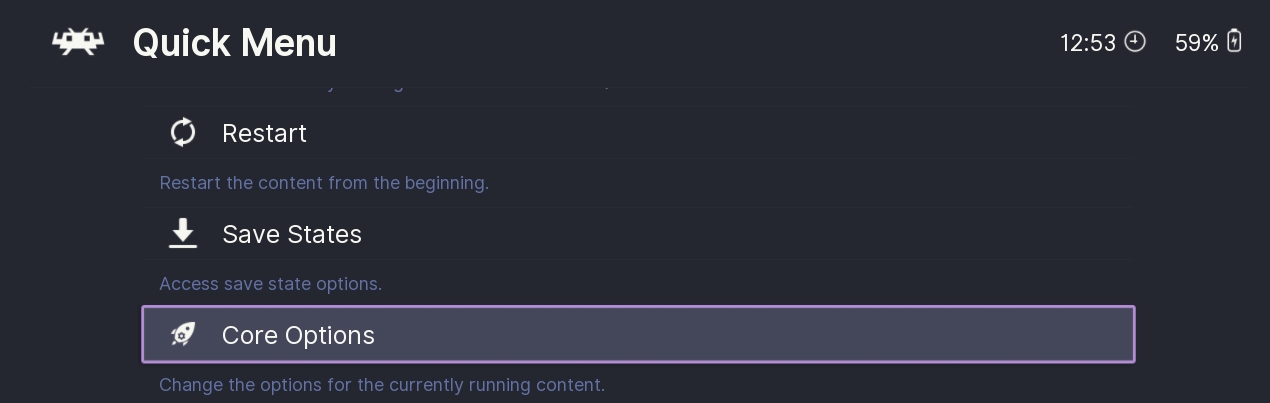This screenshot has height=403, width=1270.
Task: Click "Restart the content from the beginning" text
Action: 324,183
